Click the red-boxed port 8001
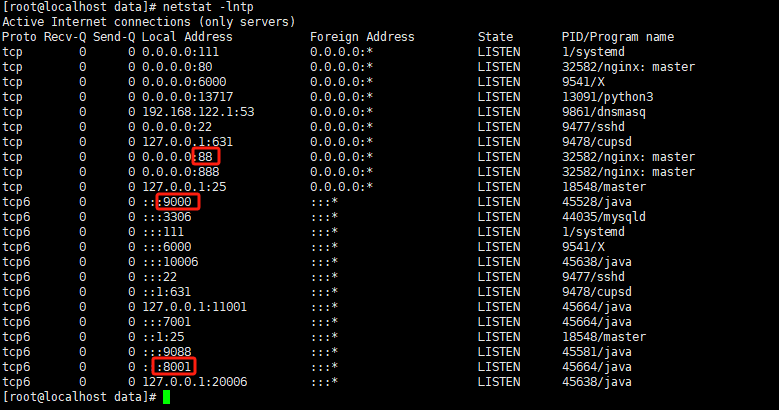 coord(176,366)
